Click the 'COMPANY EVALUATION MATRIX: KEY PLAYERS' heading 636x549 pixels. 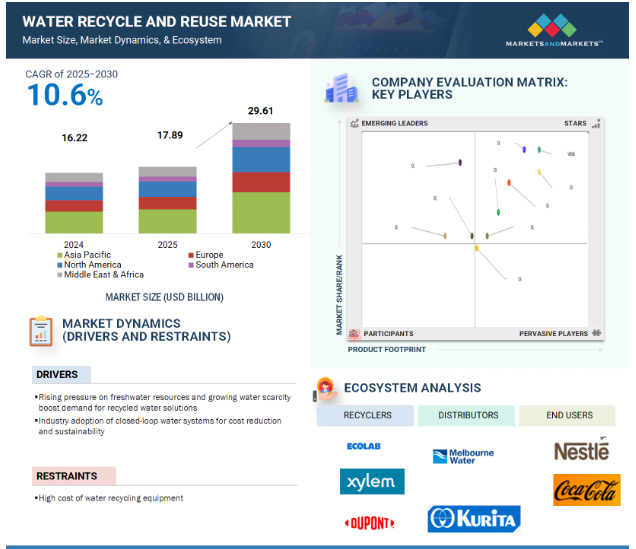point(470,88)
